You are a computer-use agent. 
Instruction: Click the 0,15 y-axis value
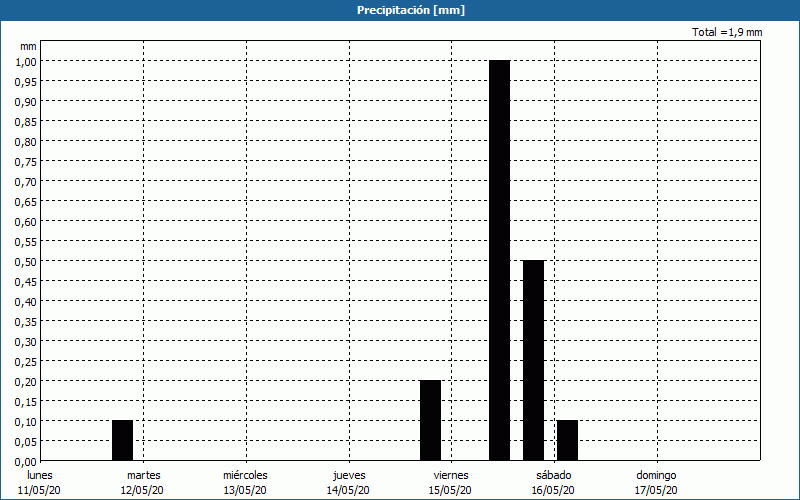tap(26, 402)
